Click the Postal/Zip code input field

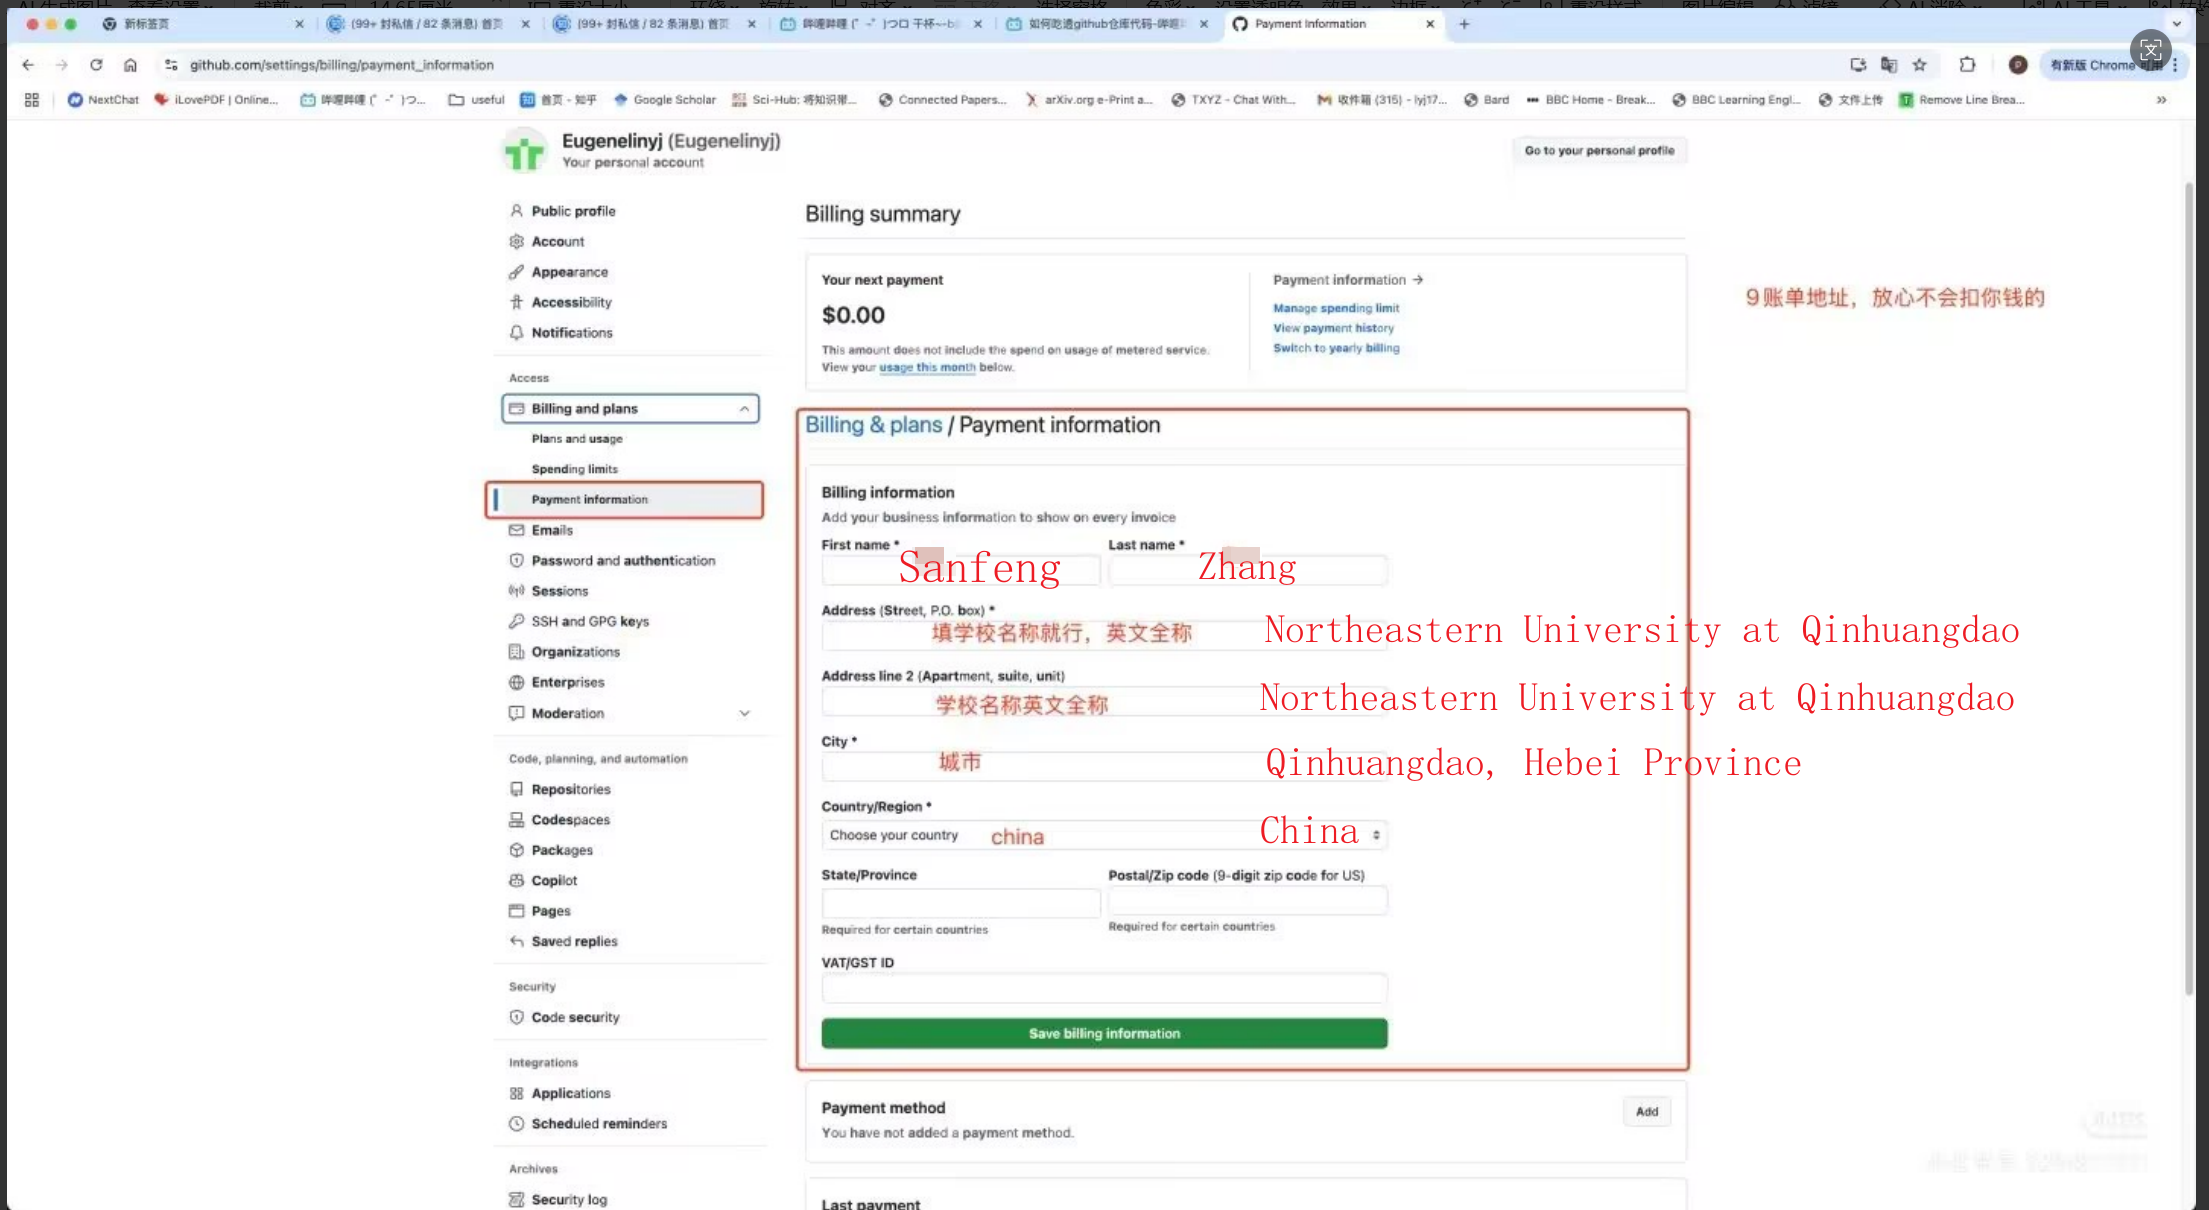1247,901
